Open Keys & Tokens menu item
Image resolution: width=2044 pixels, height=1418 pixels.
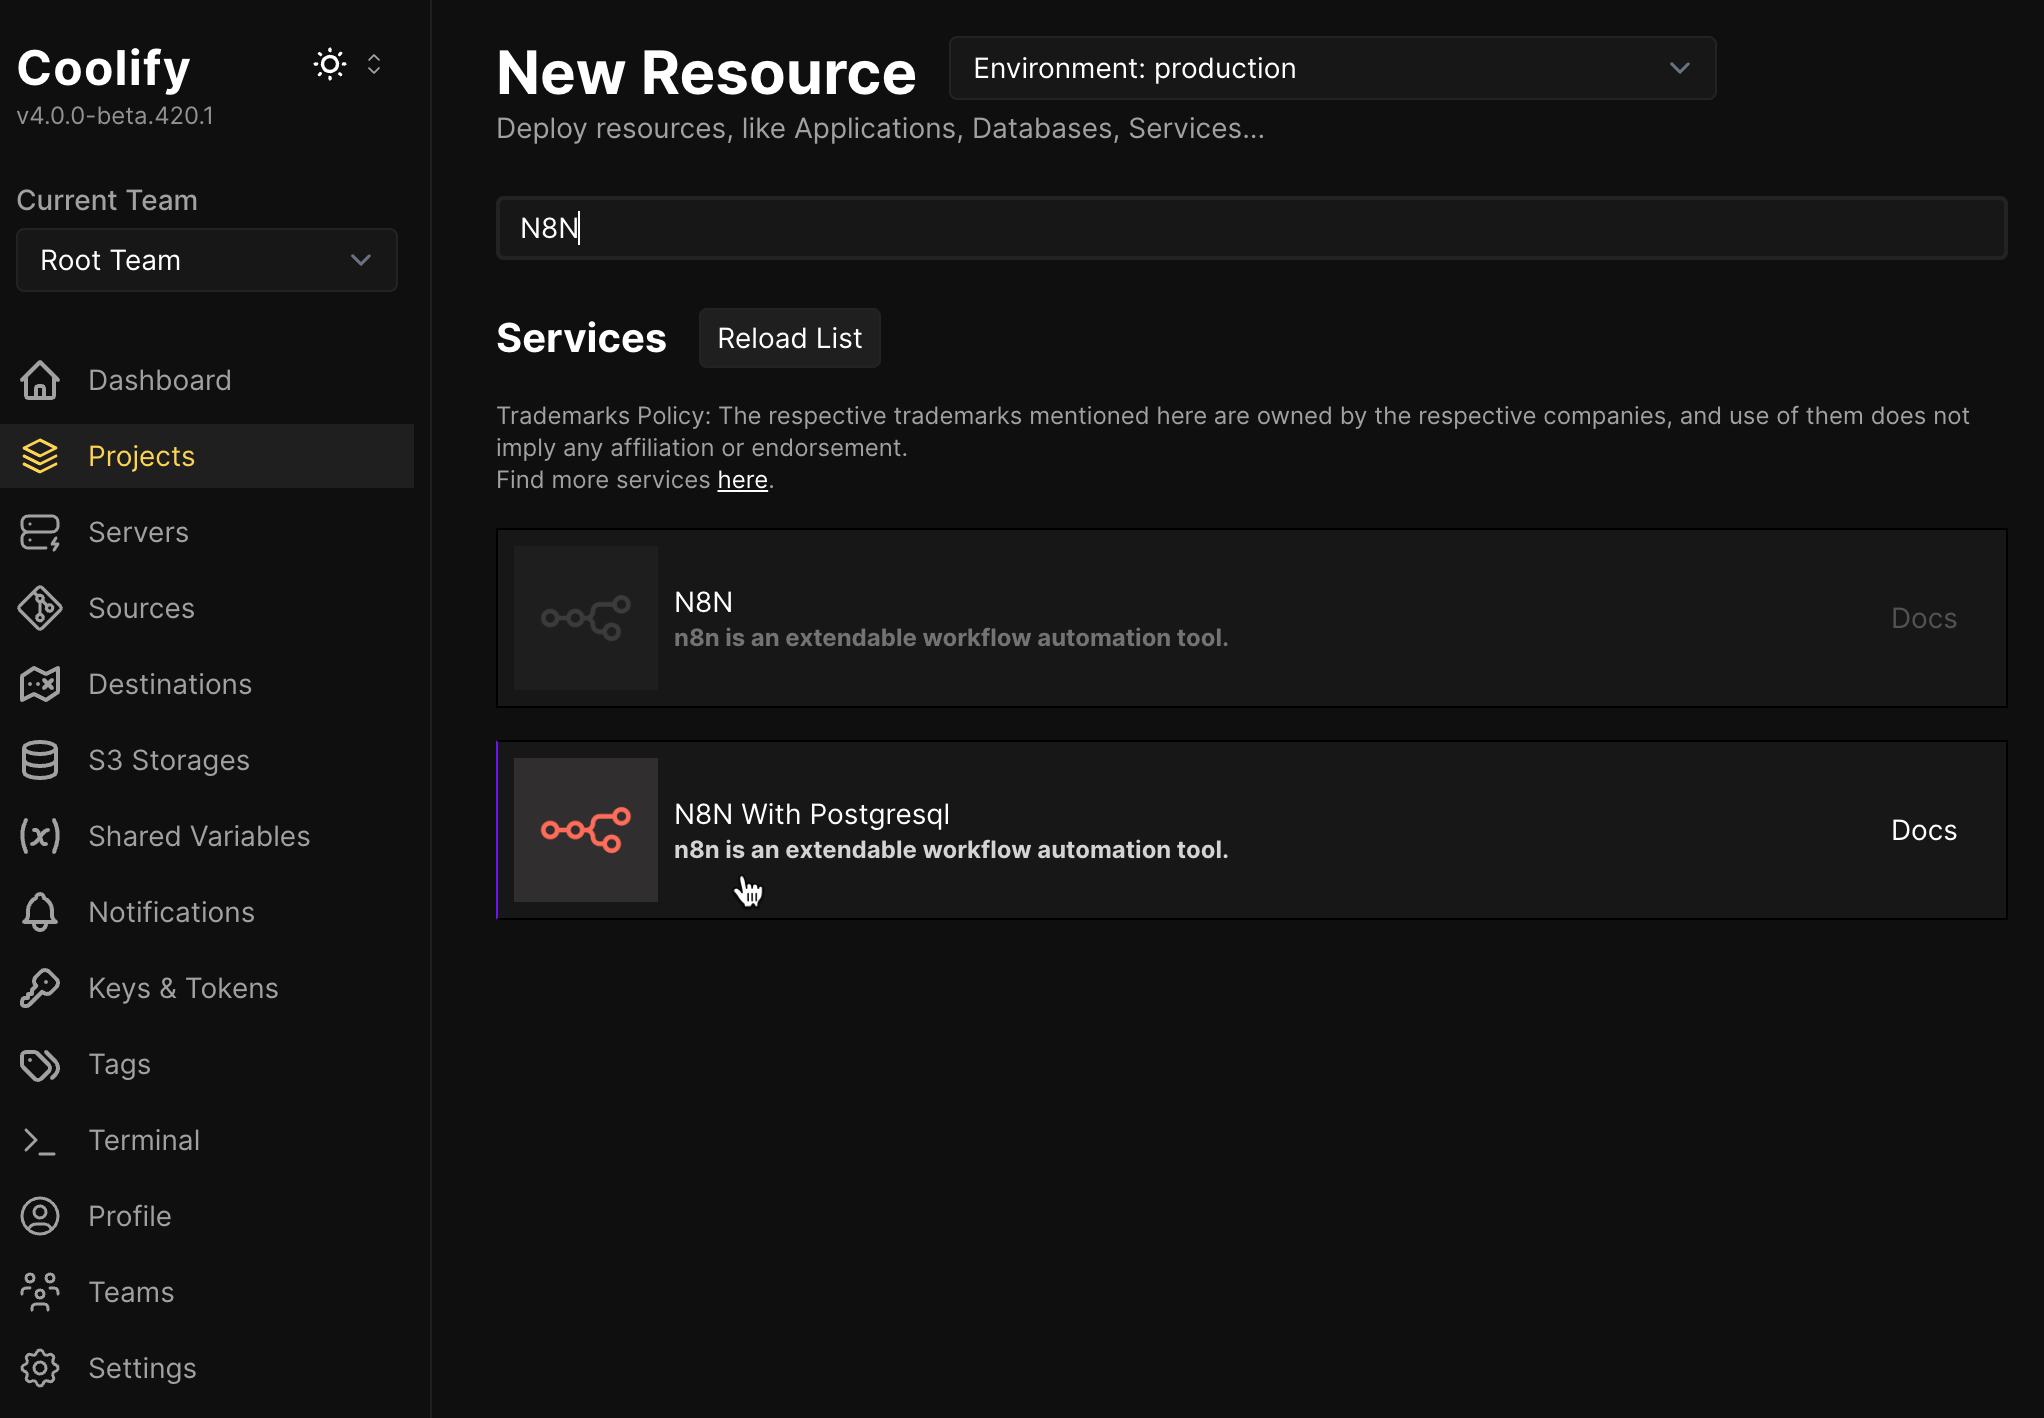coord(207,988)
